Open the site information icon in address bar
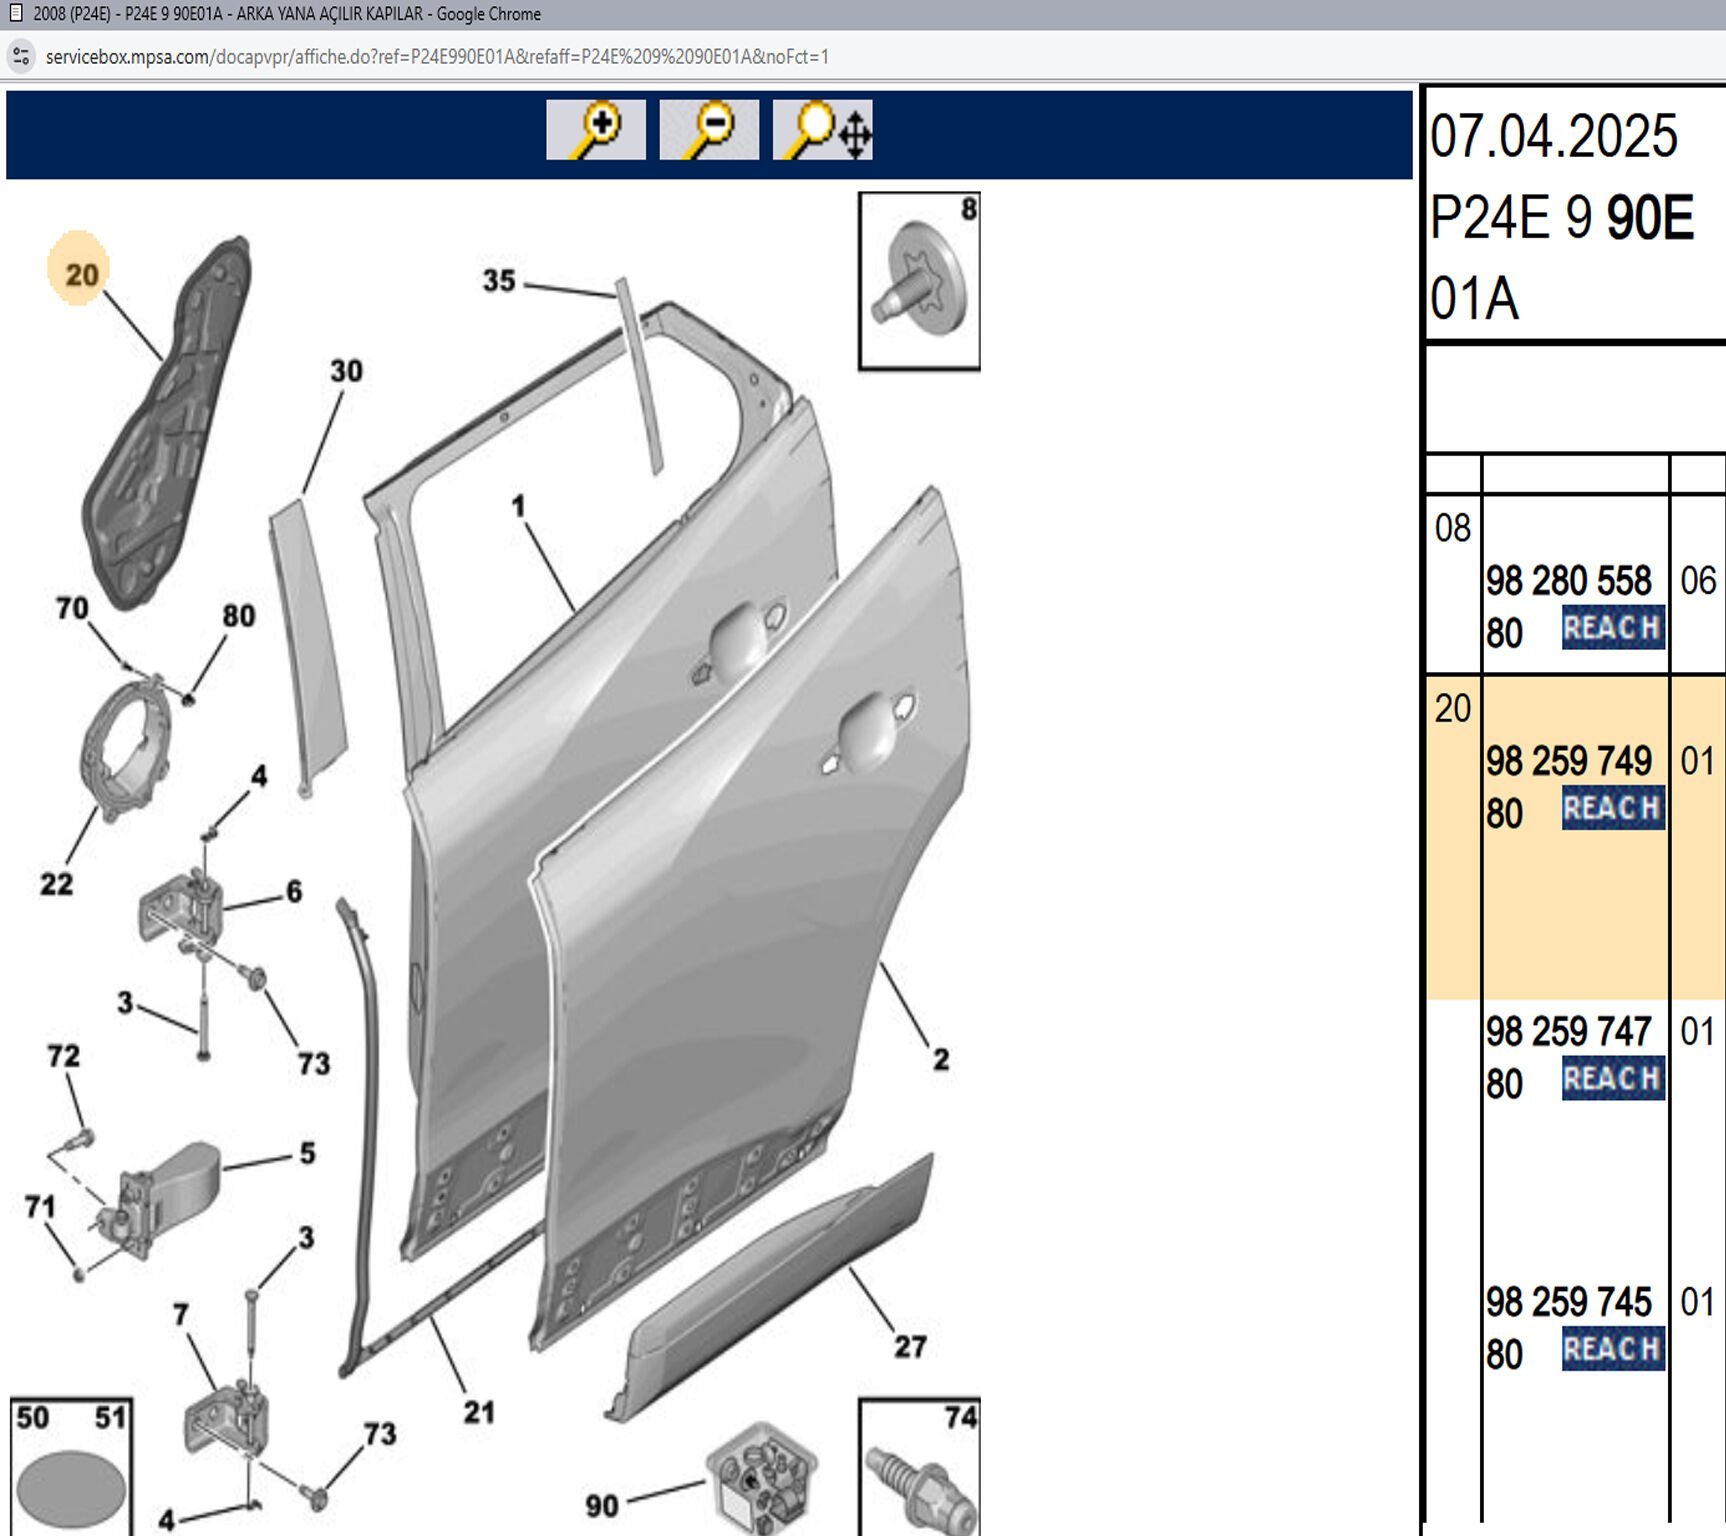Viewport: 1726px width, 1536px height. [21, 57]
